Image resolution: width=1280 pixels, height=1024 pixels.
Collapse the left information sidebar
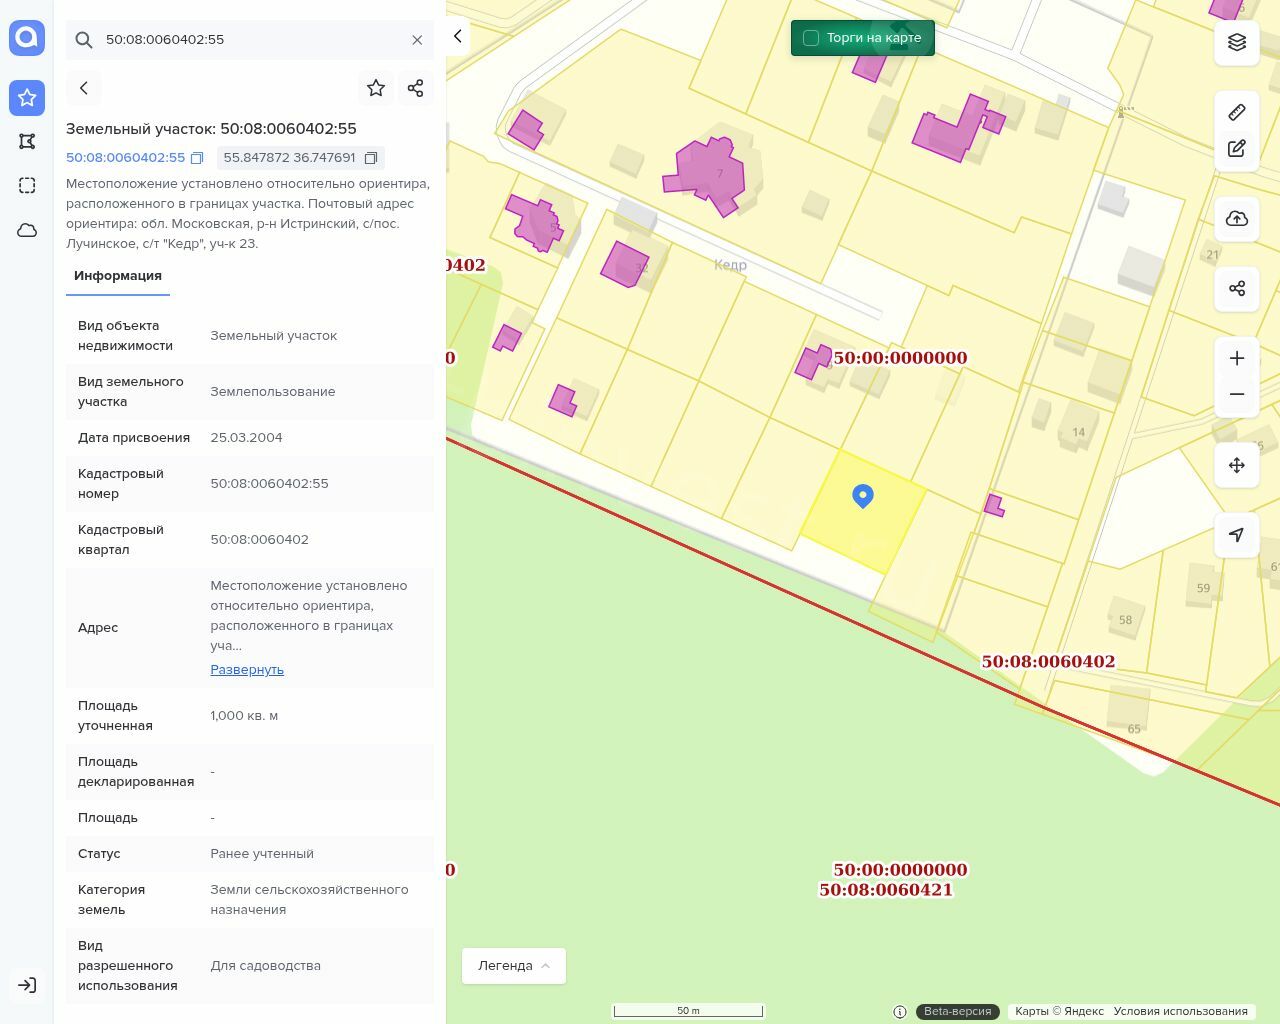tap(458, 37)
